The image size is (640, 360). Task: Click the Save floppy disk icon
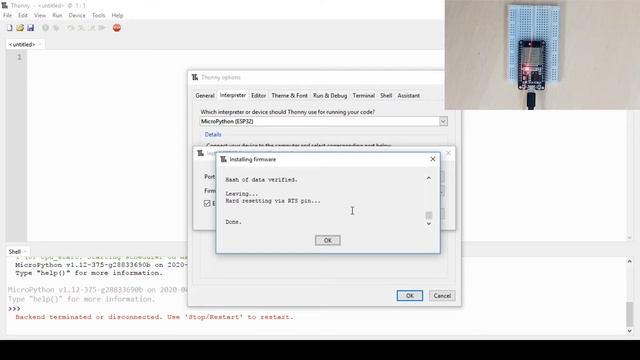(x=31, y=28)
